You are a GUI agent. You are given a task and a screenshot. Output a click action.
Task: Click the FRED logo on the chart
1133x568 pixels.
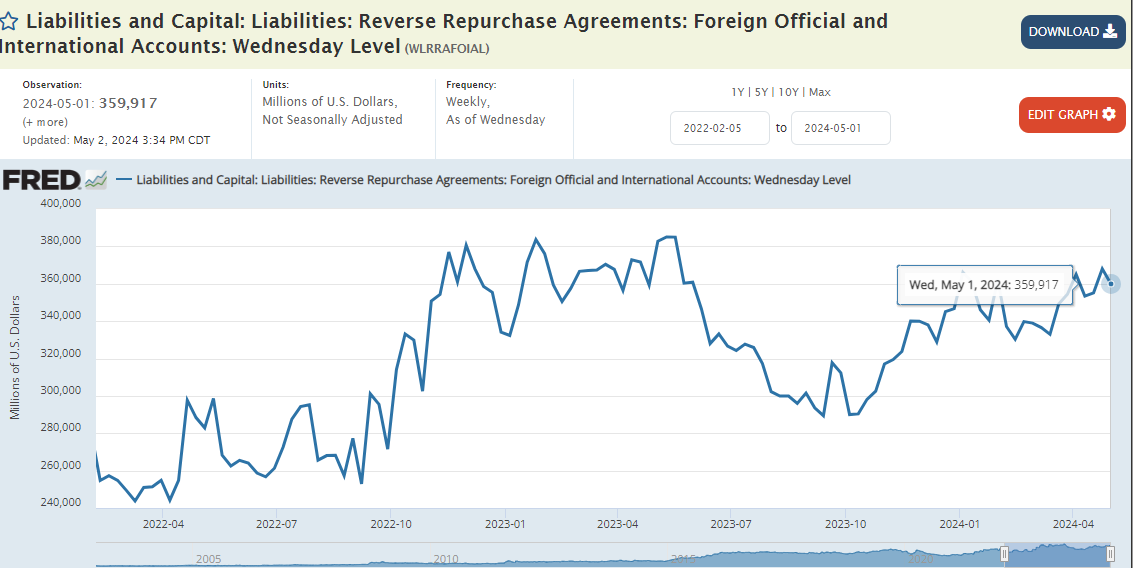(x=41, y=180)
